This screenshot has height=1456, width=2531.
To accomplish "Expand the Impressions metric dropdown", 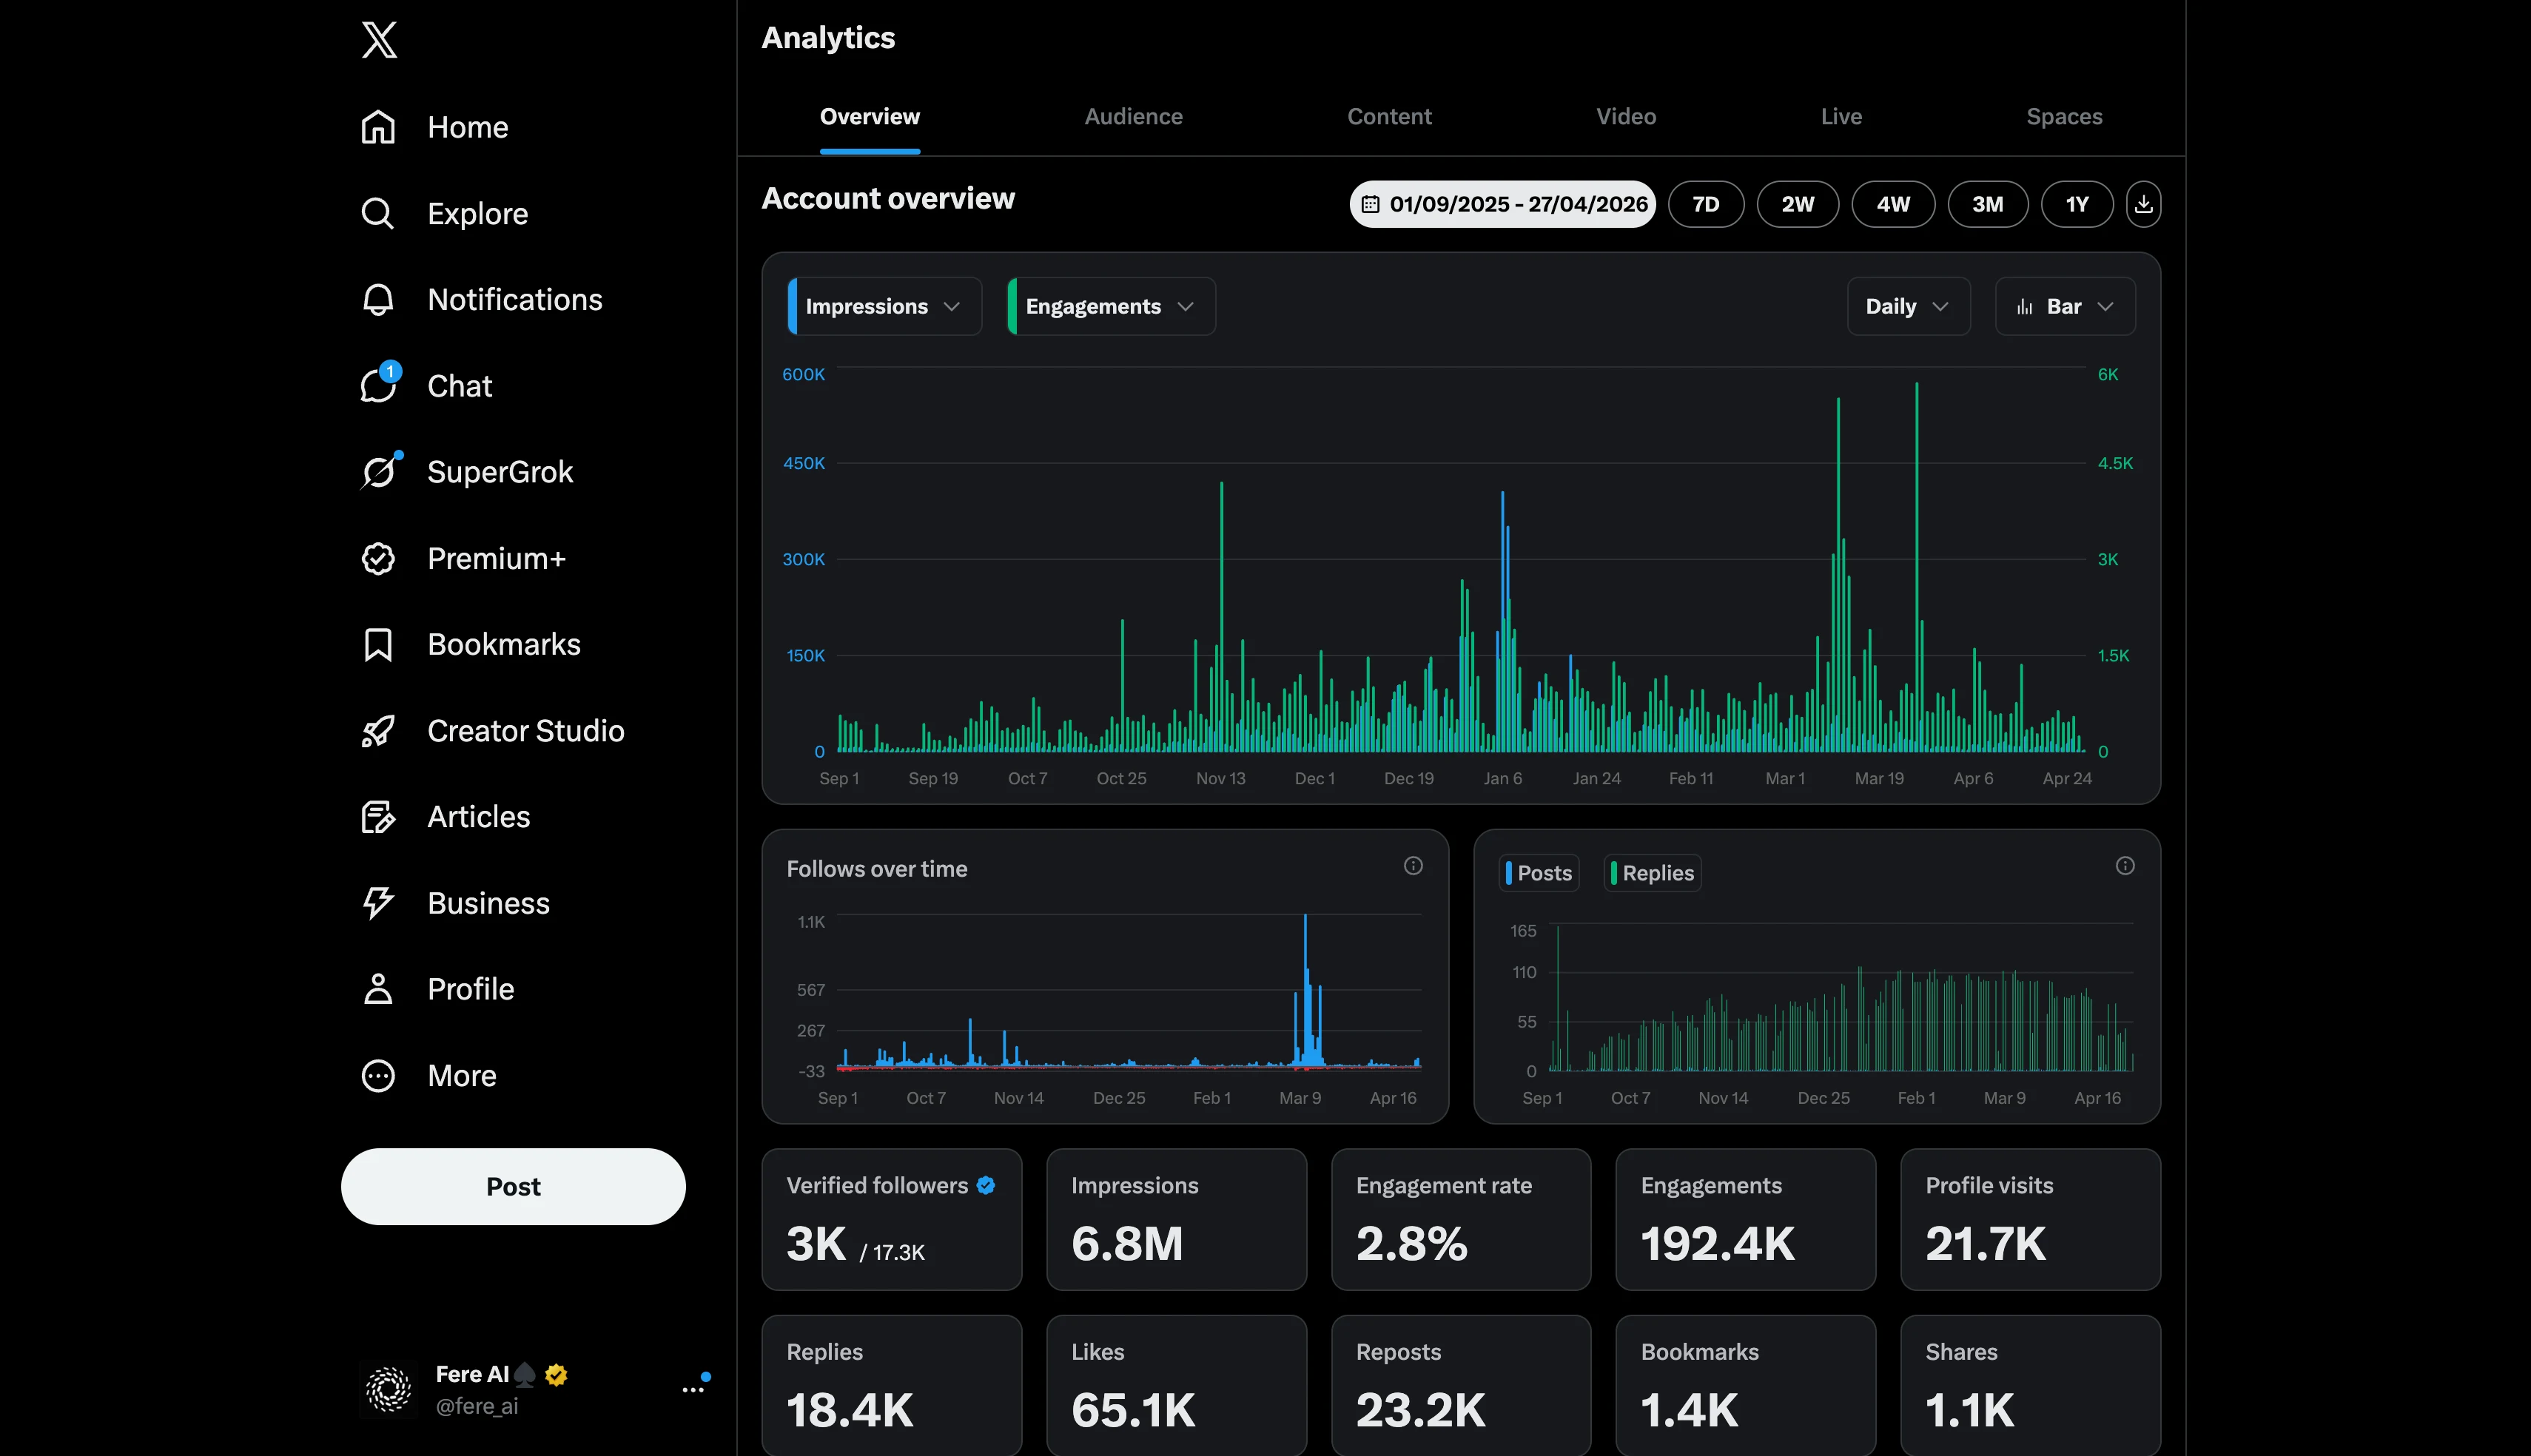I will pyautogui.click(x=884, y=306).
